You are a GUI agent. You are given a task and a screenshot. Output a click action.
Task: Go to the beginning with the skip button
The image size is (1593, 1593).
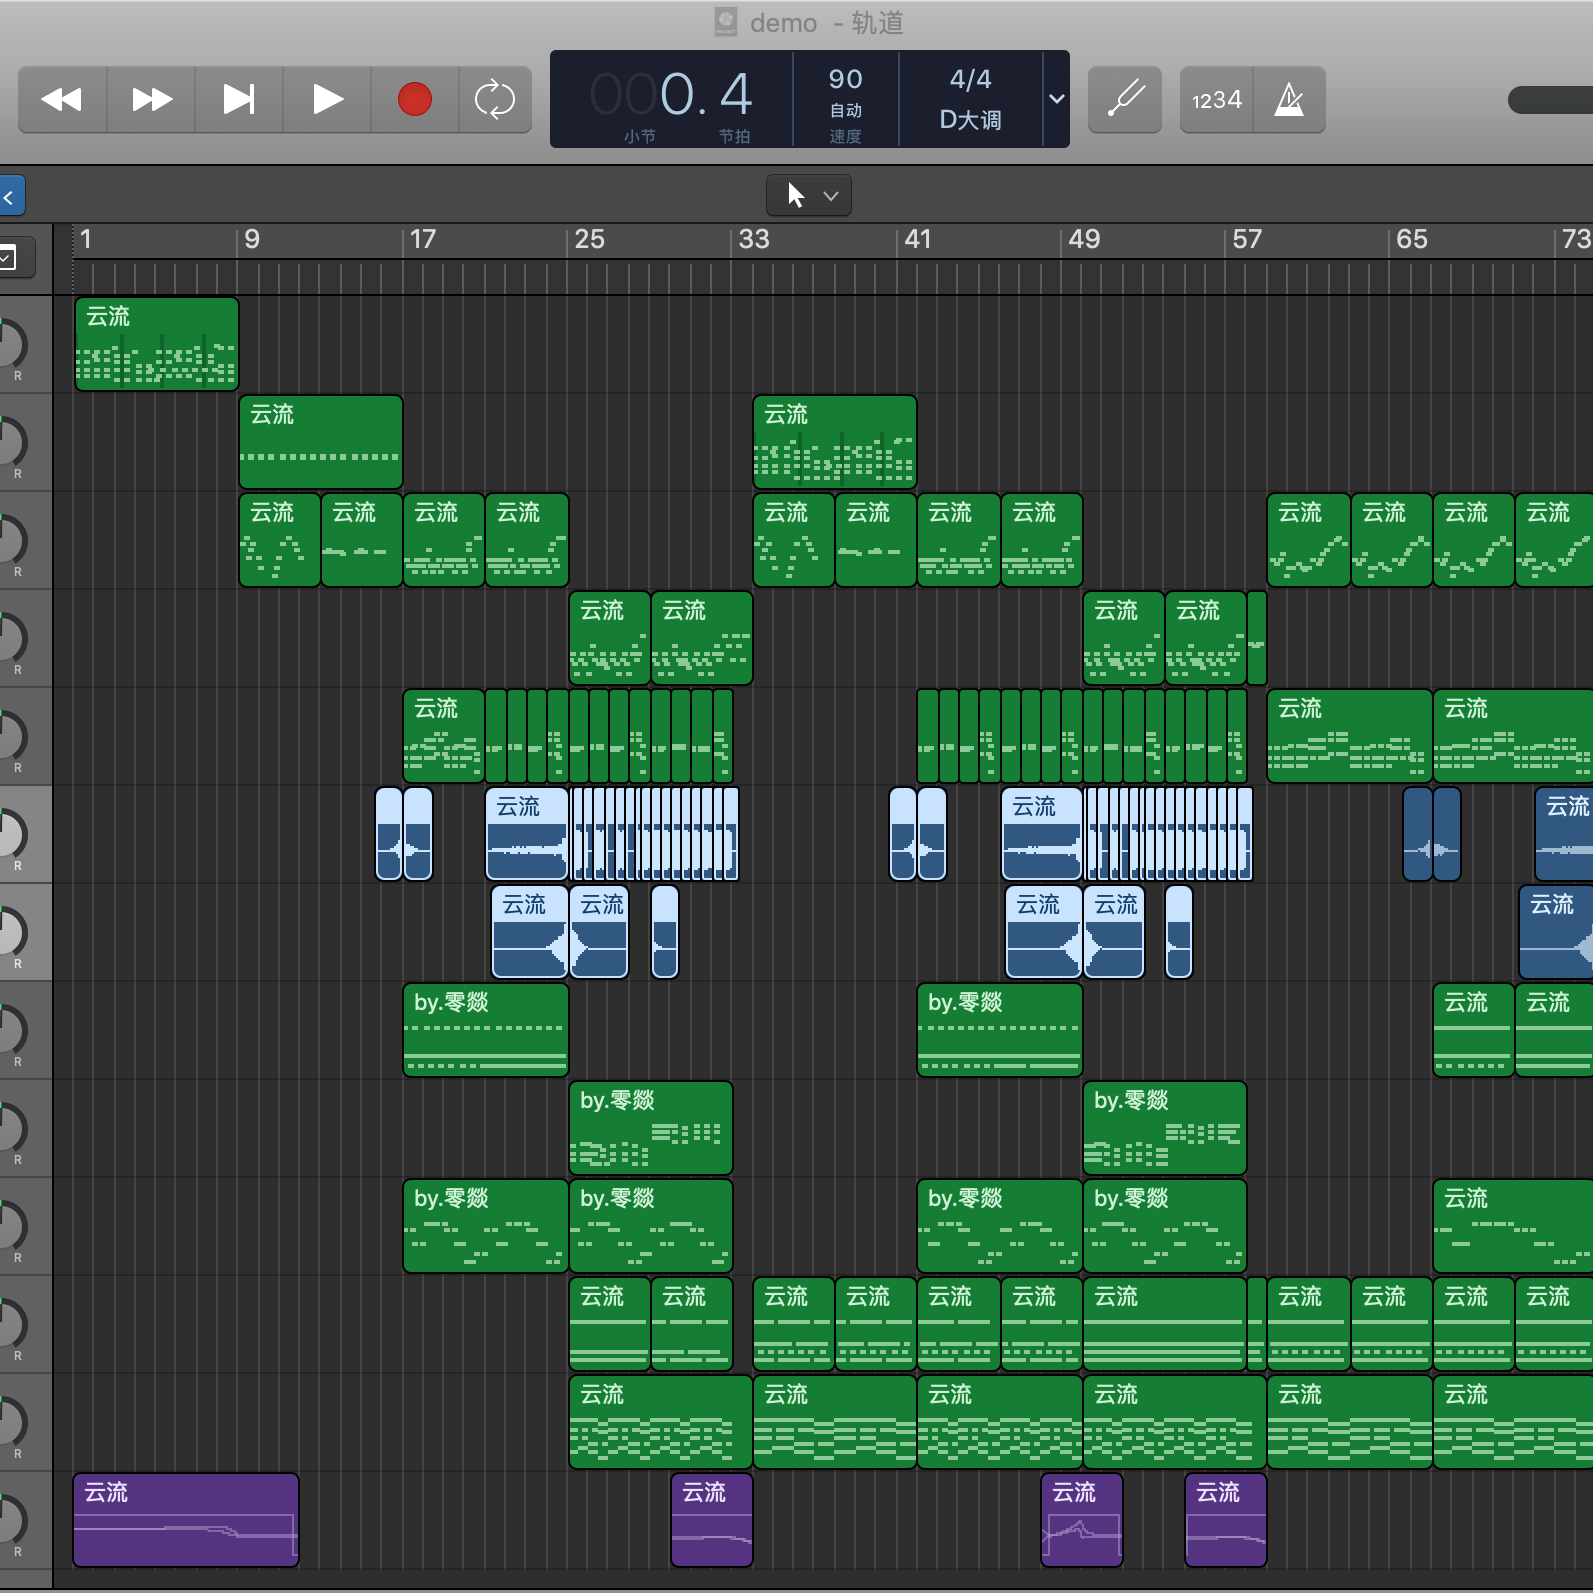239,100
